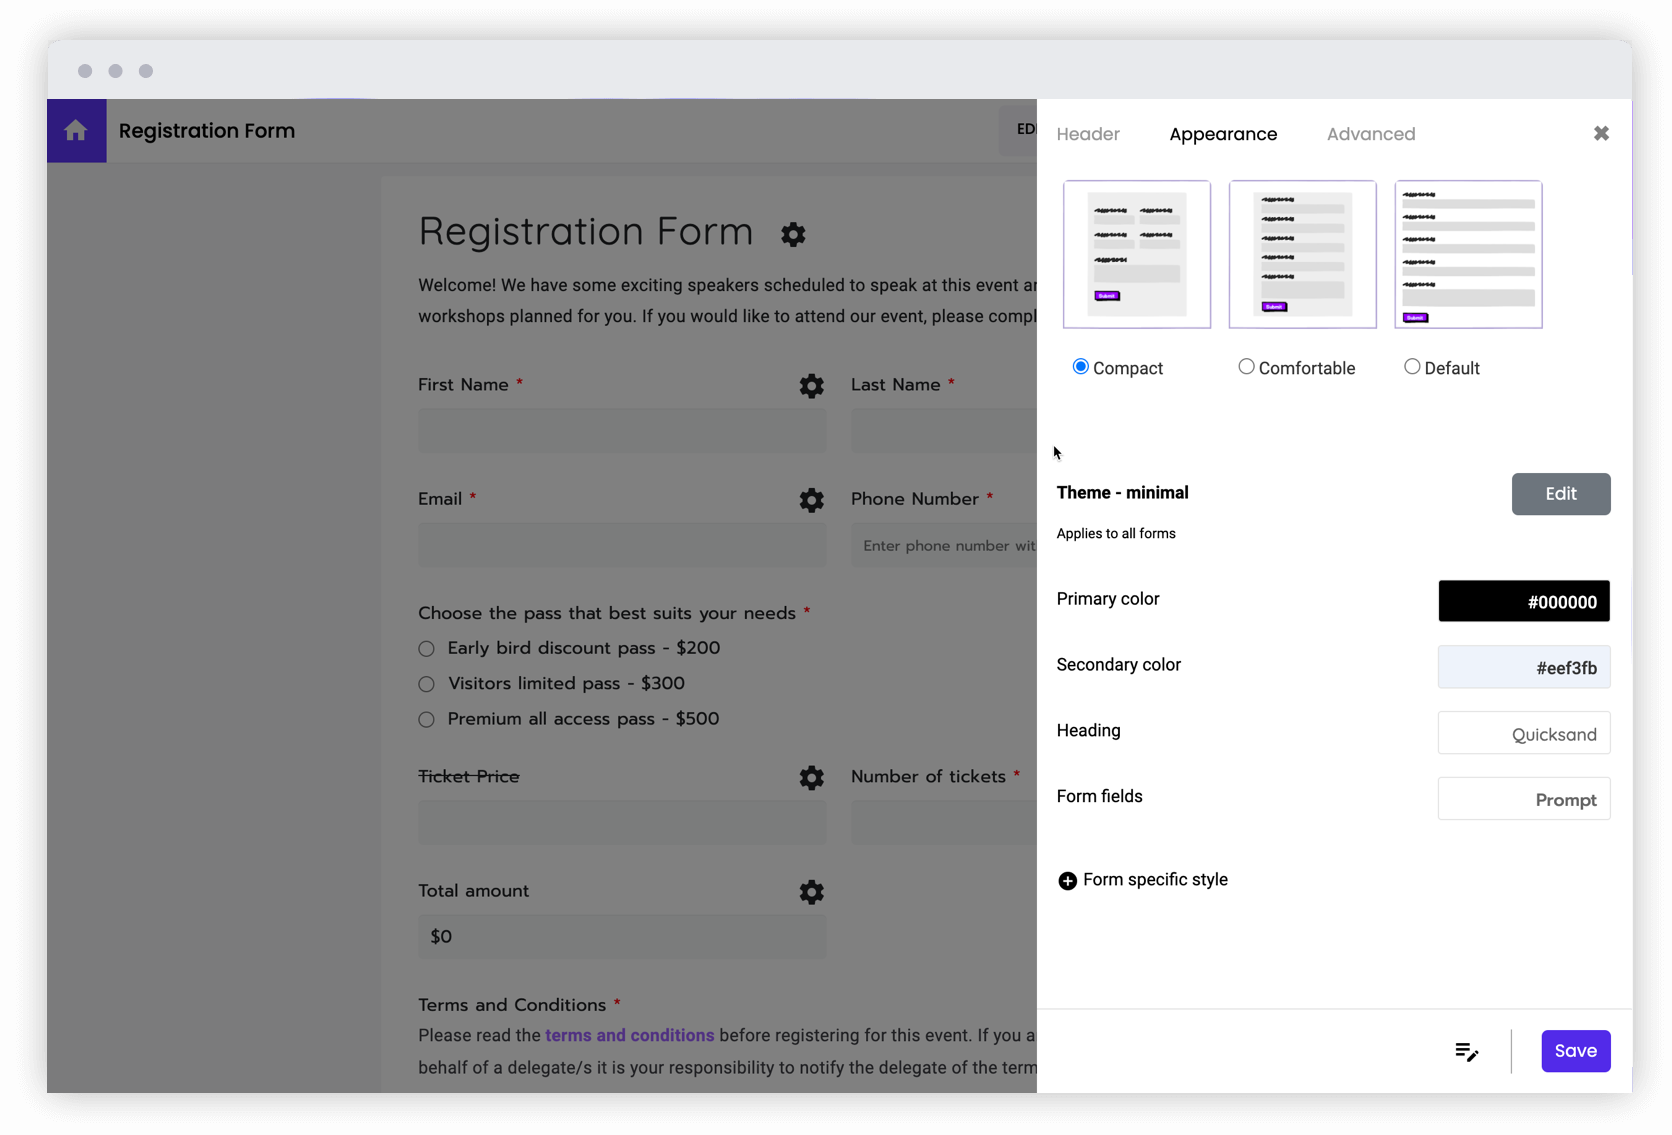Open the Ticket Price field settings gear
The width and height of the screenshot is (1672, 1135).
pyautogui.click(x=811, y=777)
